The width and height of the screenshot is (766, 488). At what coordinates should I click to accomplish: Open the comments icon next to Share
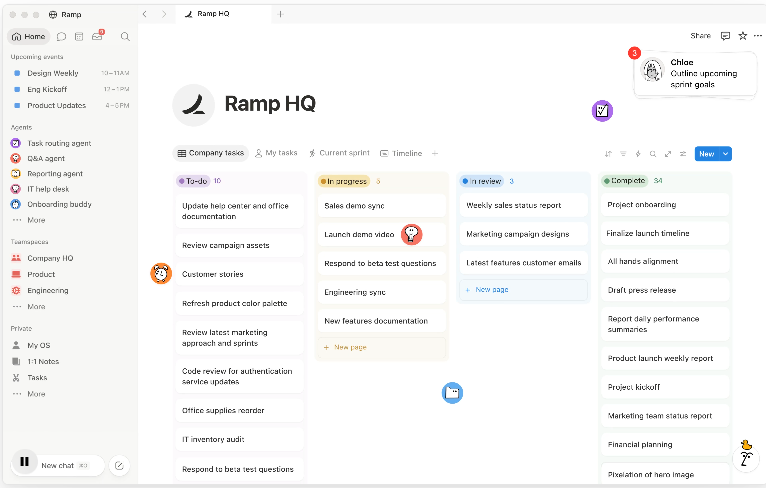click(x=725, y=36)
